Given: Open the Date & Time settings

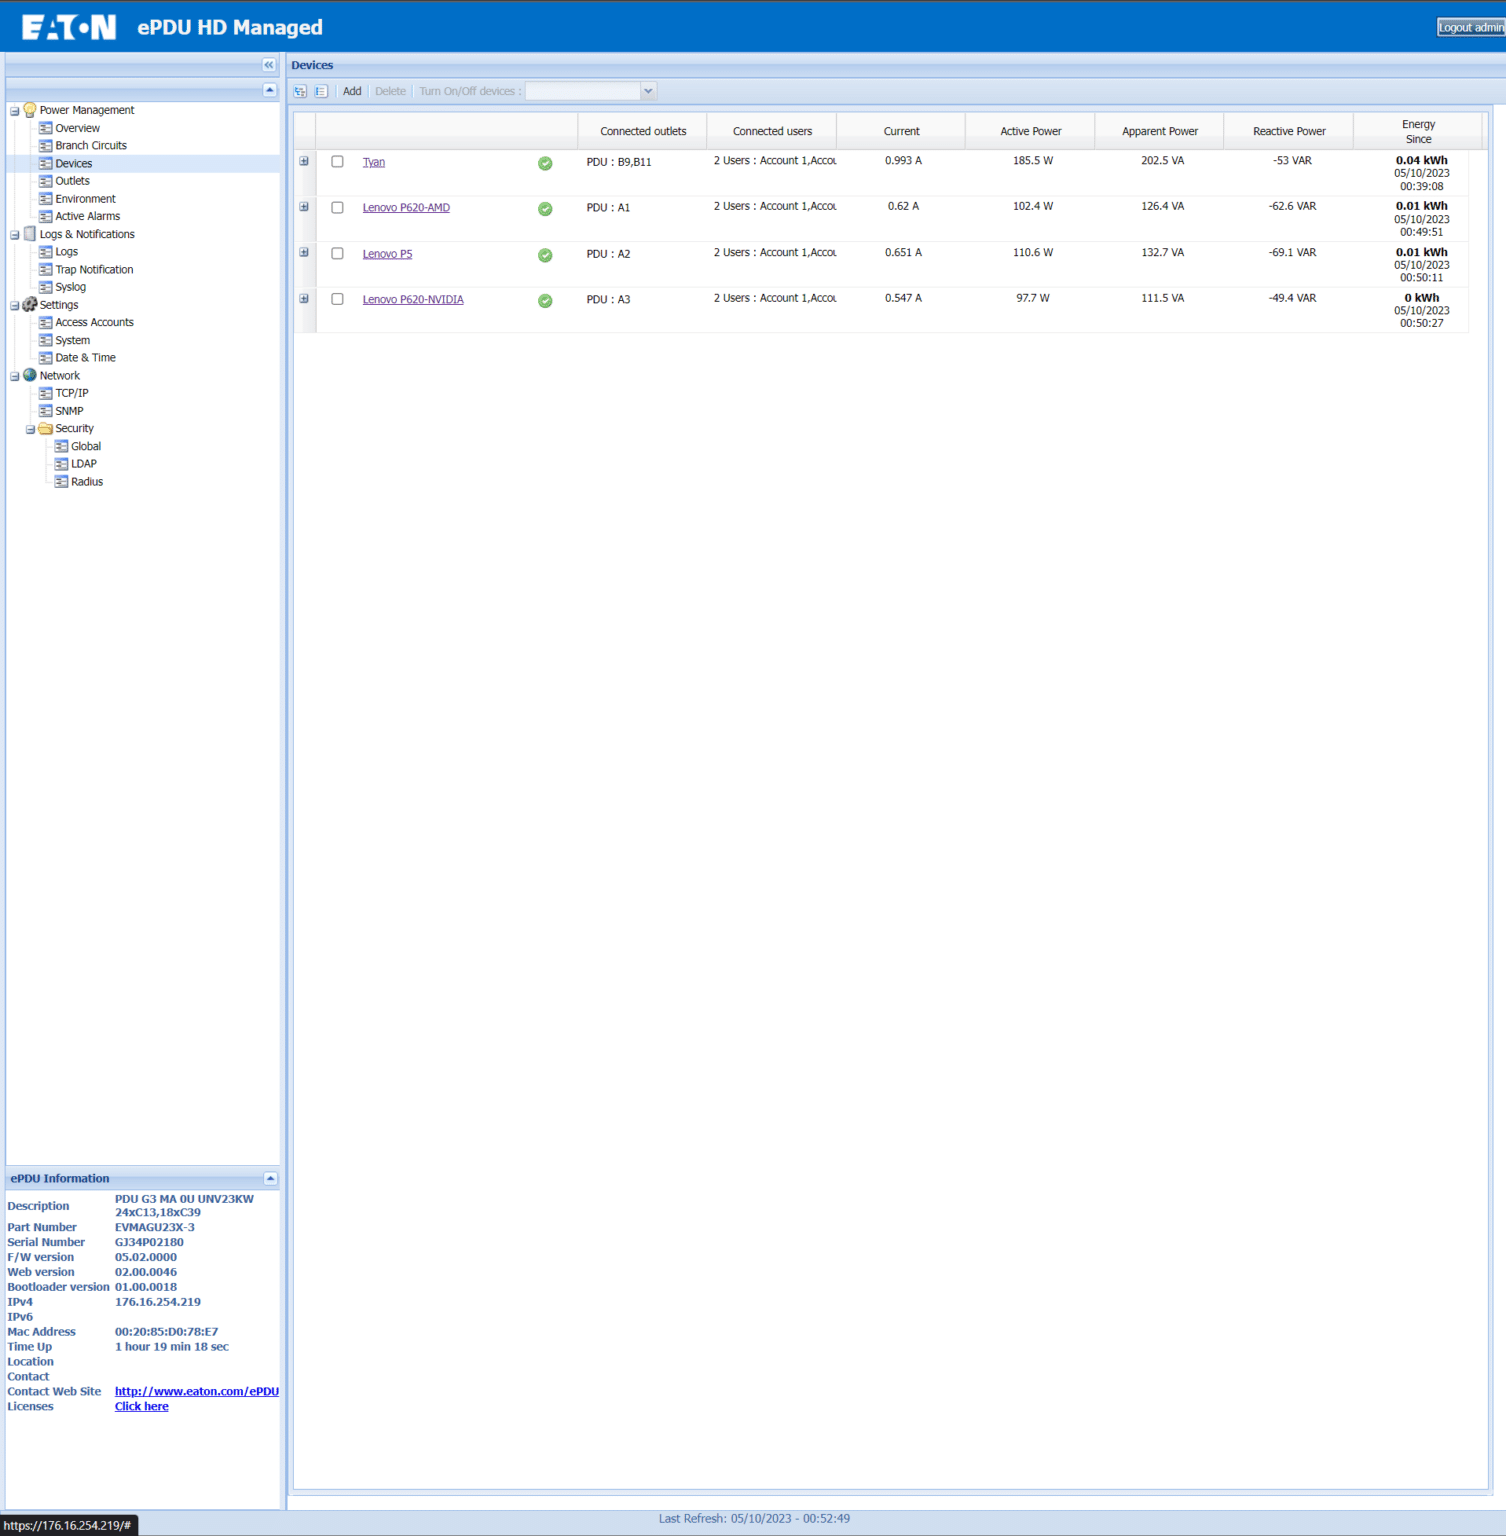Looking at the screenshot, I should coord(85,358).
